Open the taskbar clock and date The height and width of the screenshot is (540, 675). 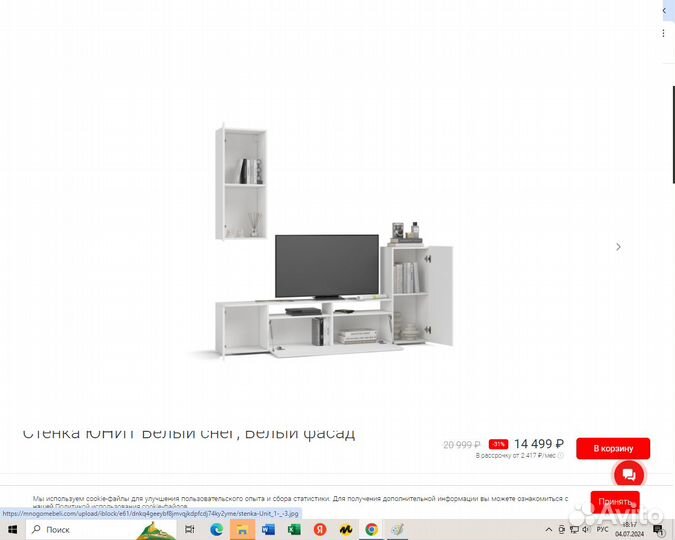point(630,529)
